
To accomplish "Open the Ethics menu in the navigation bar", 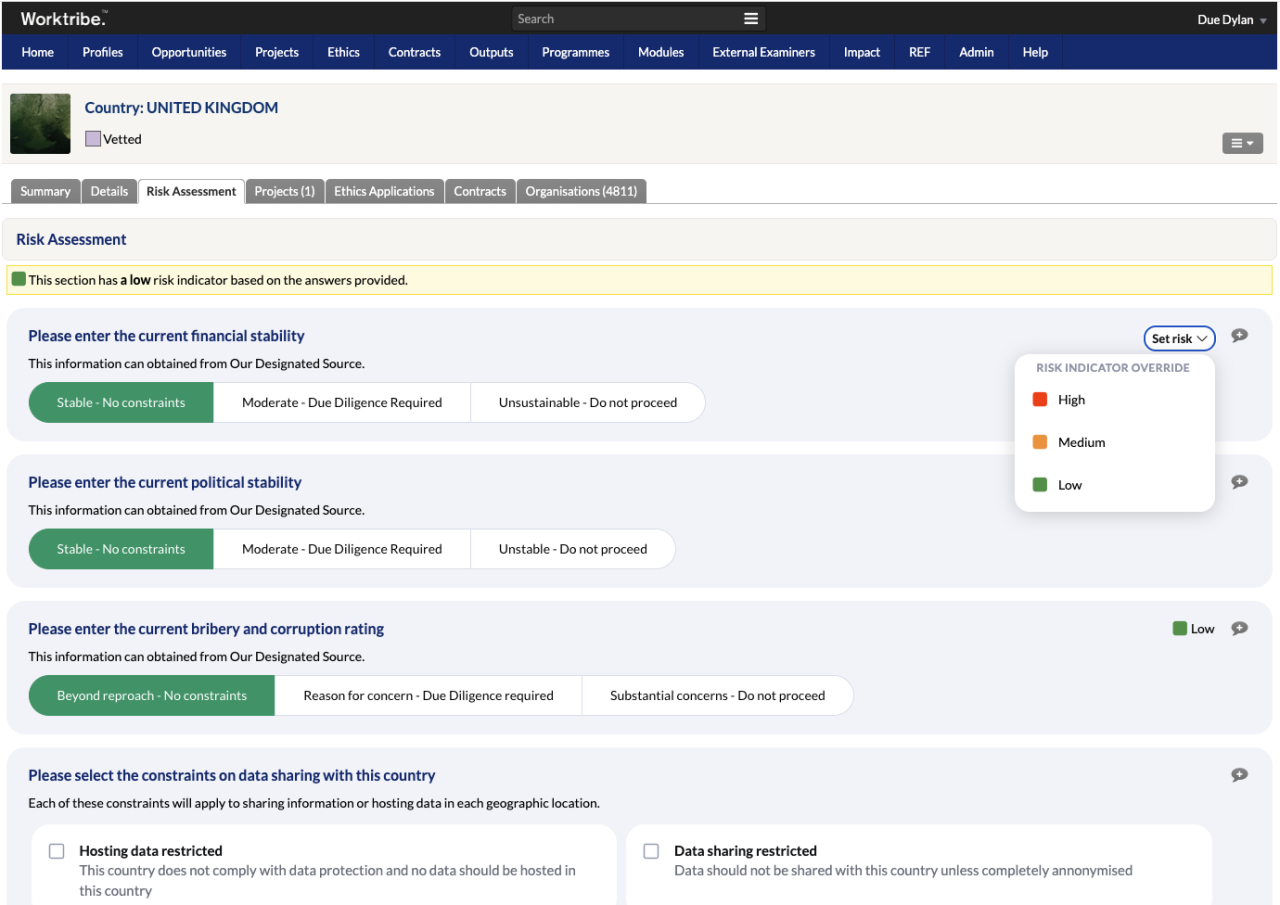I will coord(343,52).
